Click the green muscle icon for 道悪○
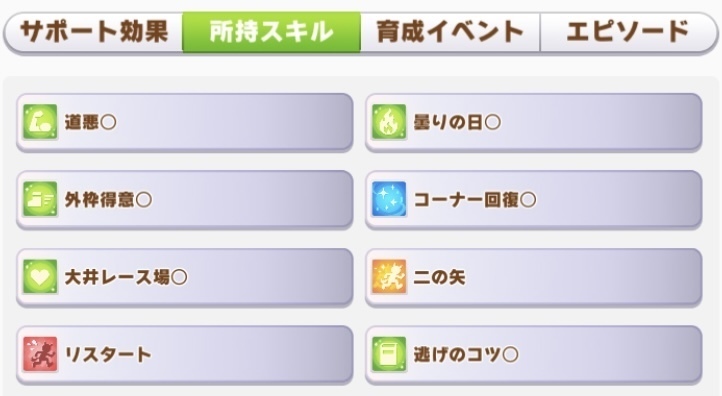 click(x=40, y=122)
